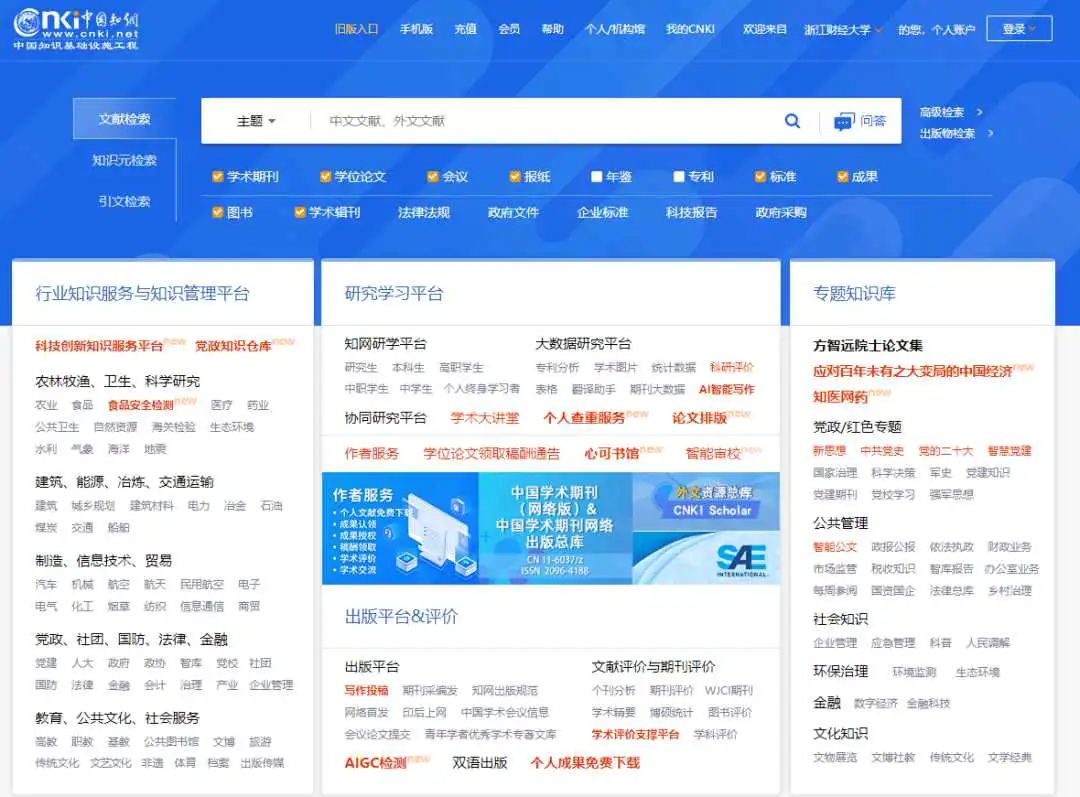Open 个人查重服务 link

584,418
